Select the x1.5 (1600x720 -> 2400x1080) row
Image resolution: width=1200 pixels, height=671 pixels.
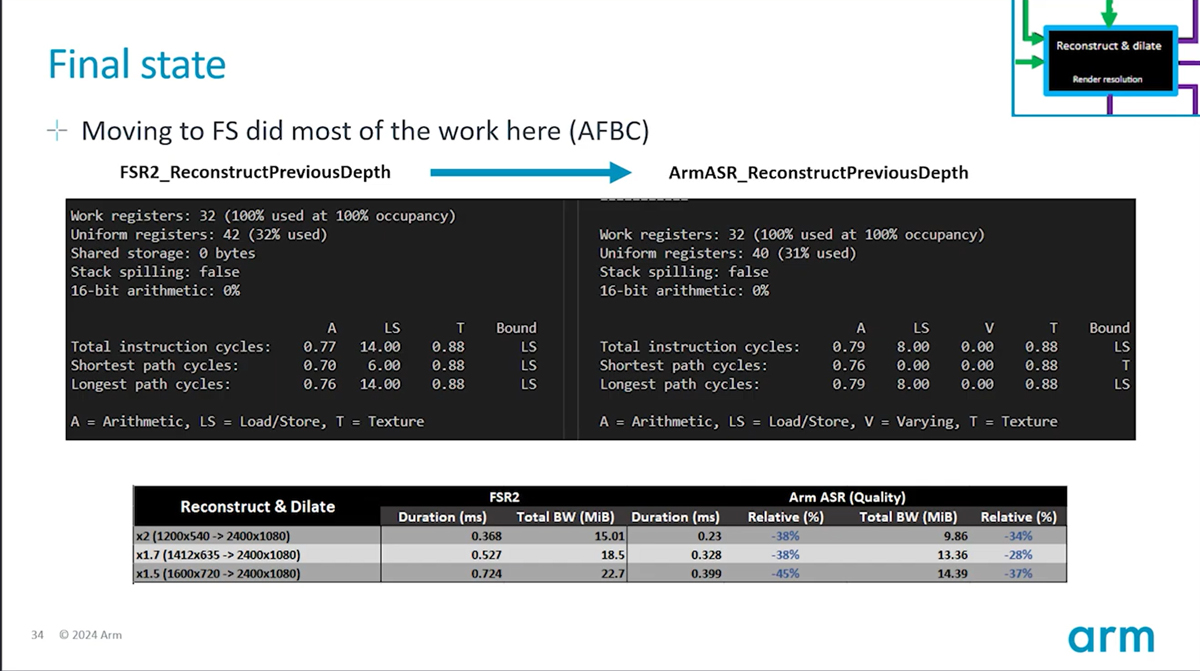tap(218, 573)
